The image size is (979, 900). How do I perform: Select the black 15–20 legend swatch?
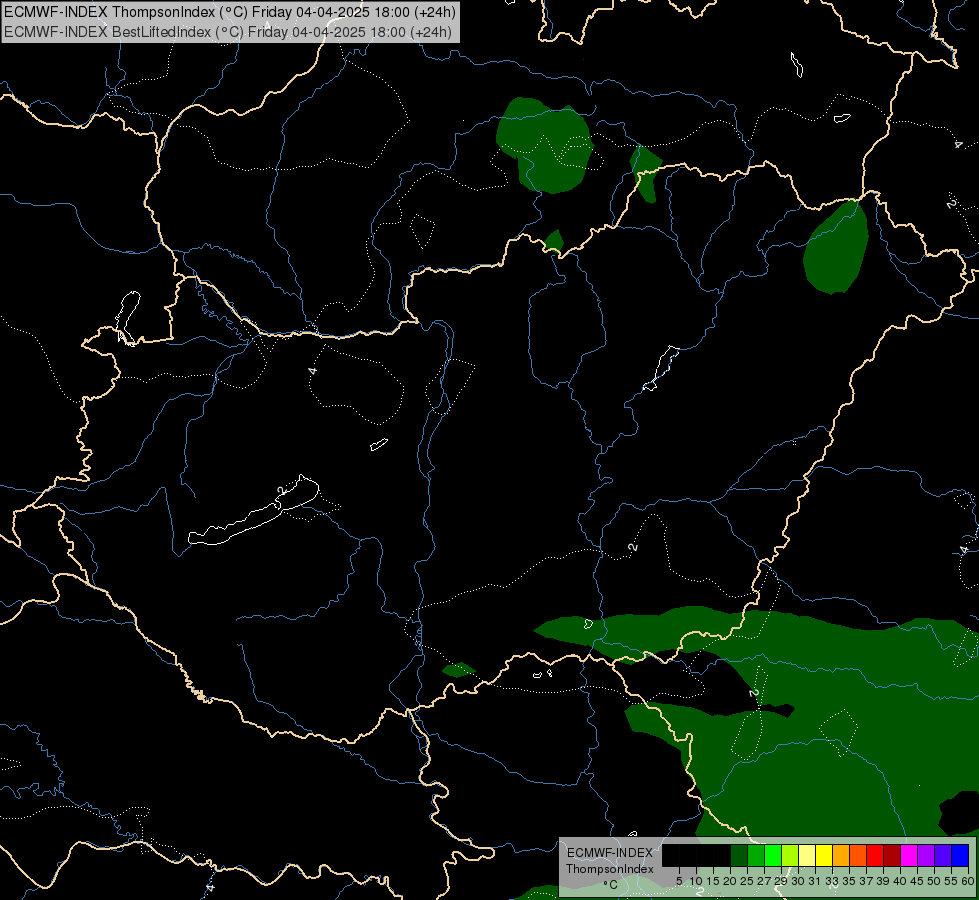click(722, 855)
